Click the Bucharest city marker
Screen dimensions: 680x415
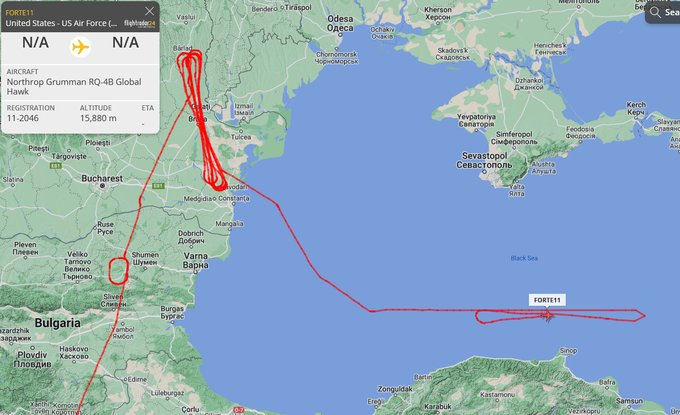[x=102, y=186]
